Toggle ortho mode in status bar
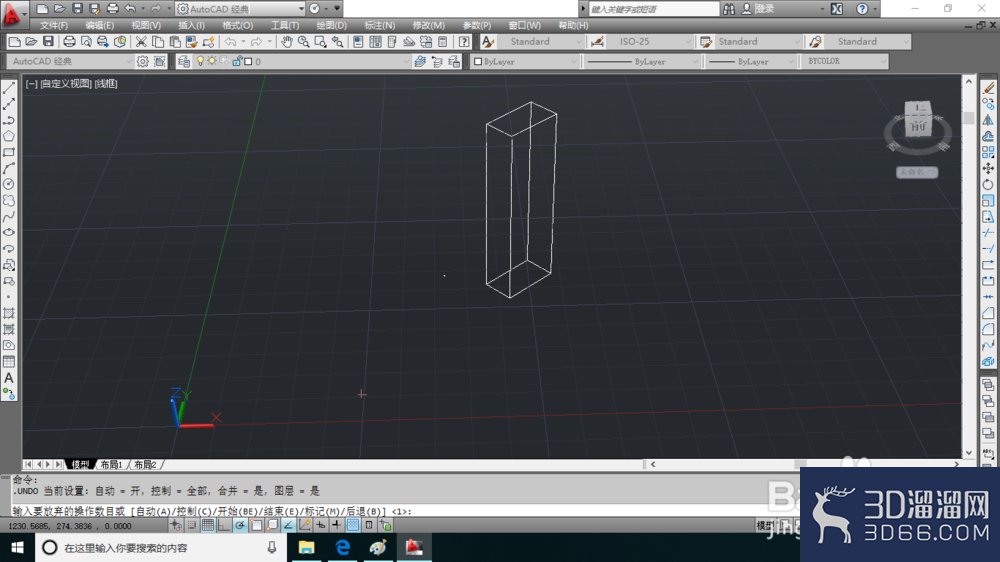This screenshot has width=1000, height=562. point(224,525)
